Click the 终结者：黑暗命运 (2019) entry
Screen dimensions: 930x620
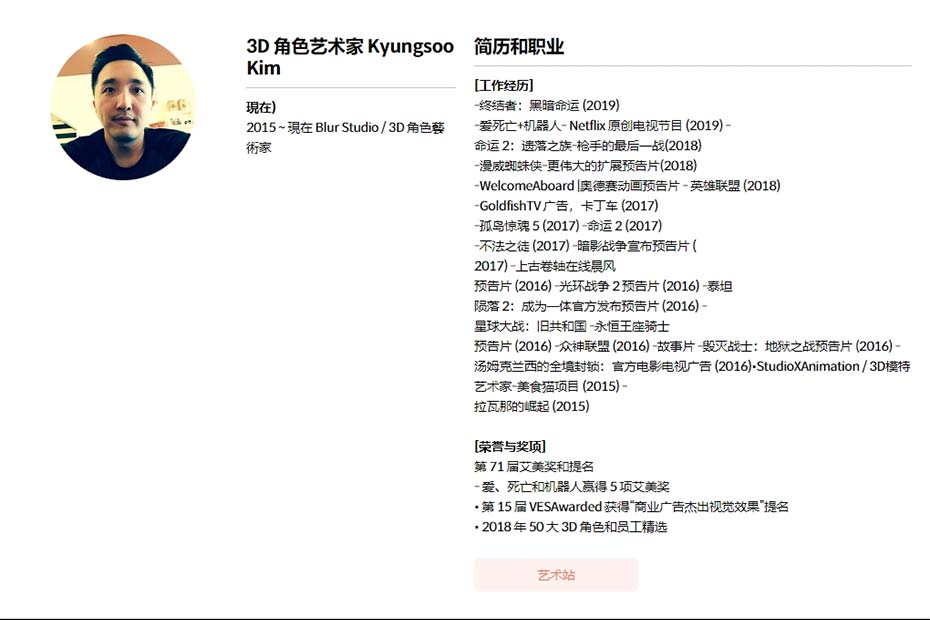pyautogui.click(x=547, y=106)
